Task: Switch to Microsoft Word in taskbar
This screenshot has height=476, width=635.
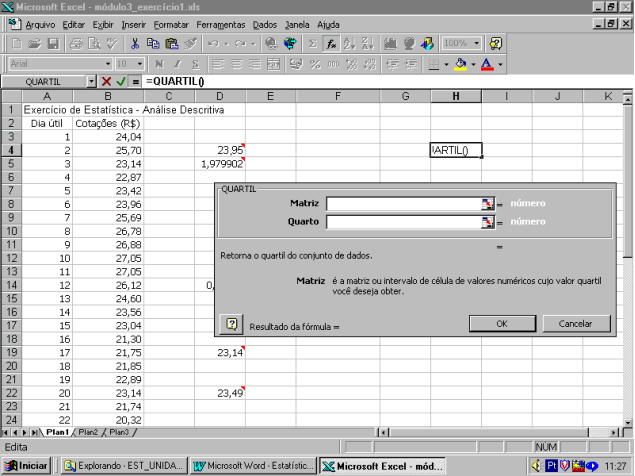Action: [254, 466]
